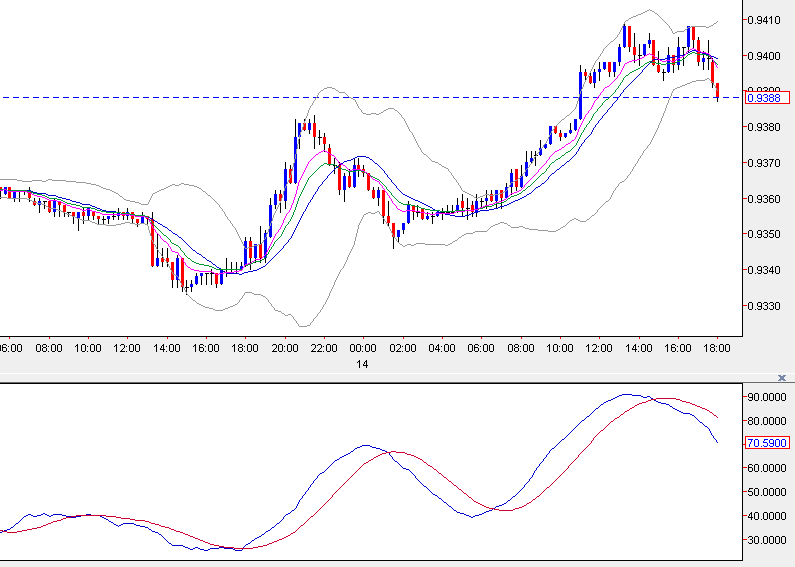Image resolution: width=795 pixels, height=567 pixels.
Task: Click the 30.0000 oscillator scale label
Action: point(767,540)
